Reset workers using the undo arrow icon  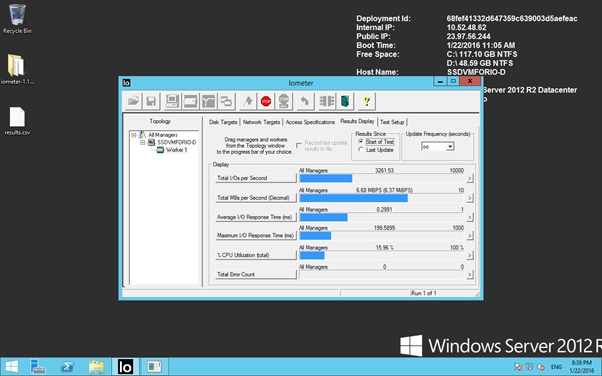point(305,101)
